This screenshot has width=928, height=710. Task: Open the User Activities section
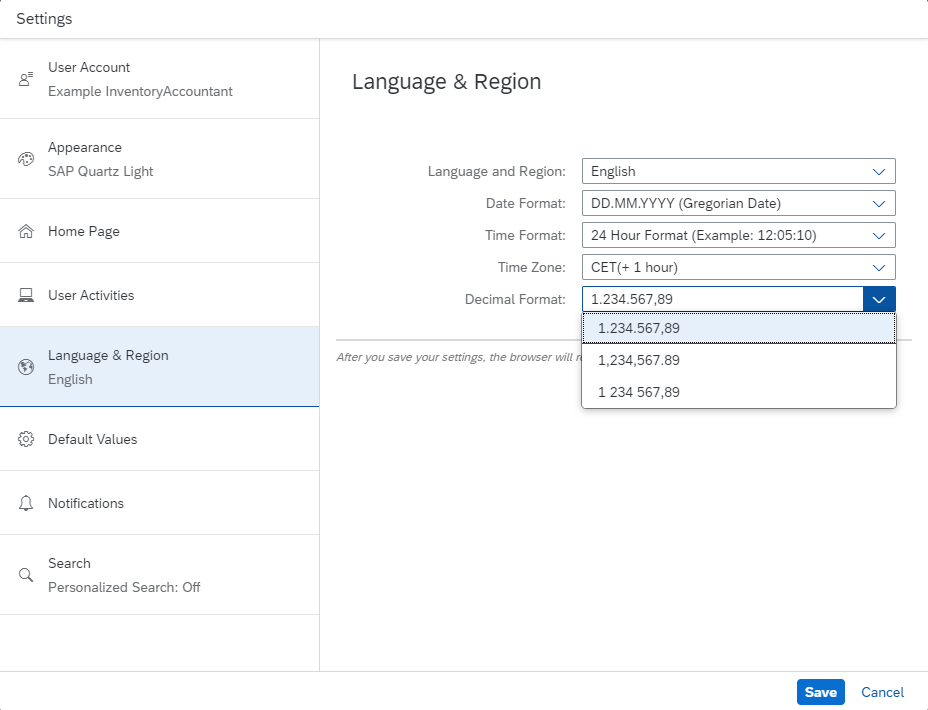160,295
